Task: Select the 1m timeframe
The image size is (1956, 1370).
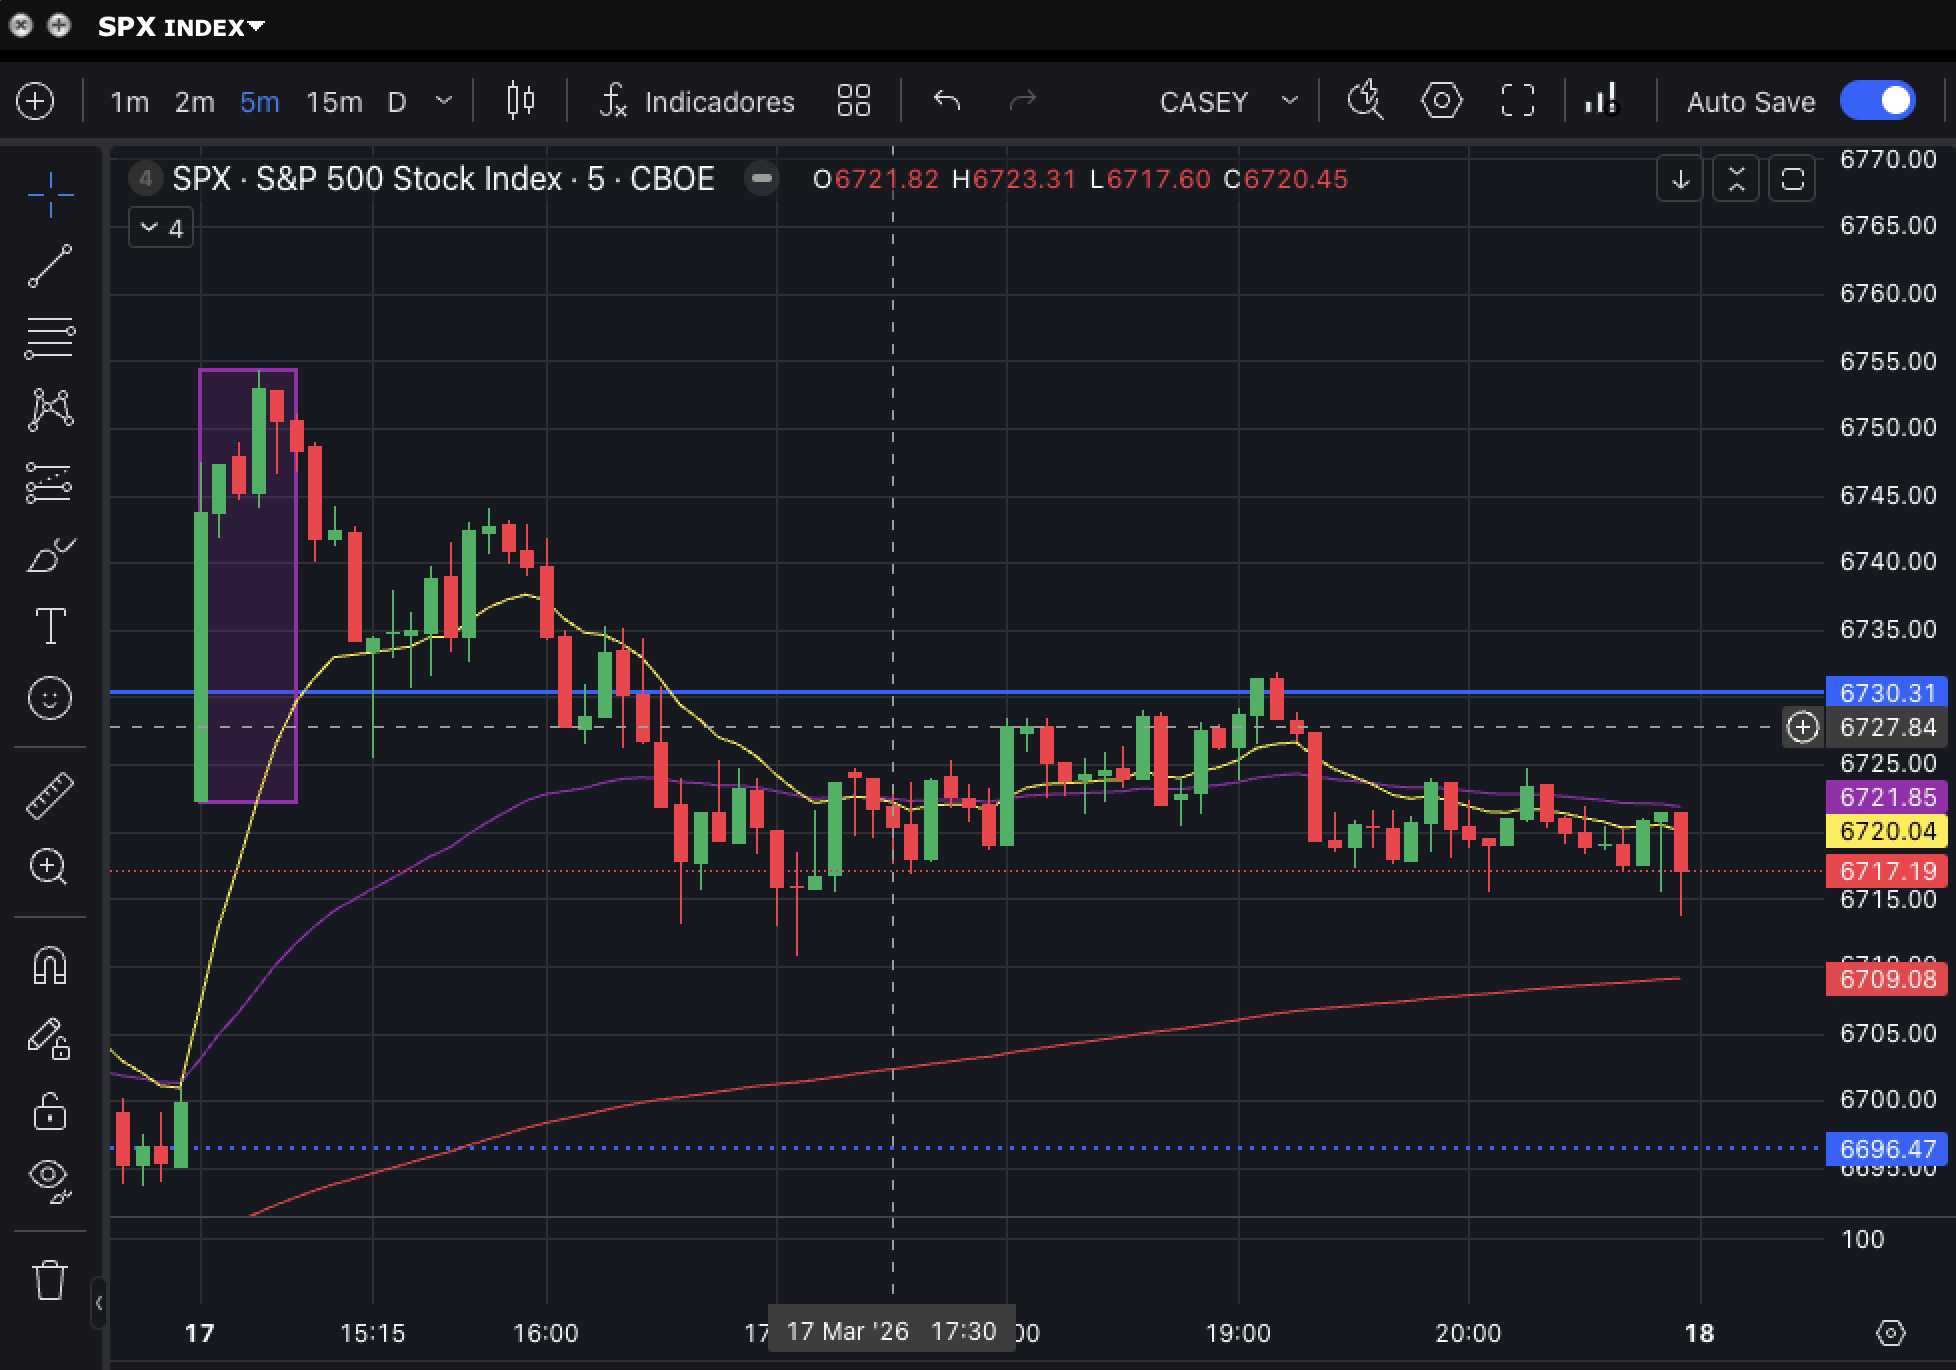Action: (x=130, y=101)
